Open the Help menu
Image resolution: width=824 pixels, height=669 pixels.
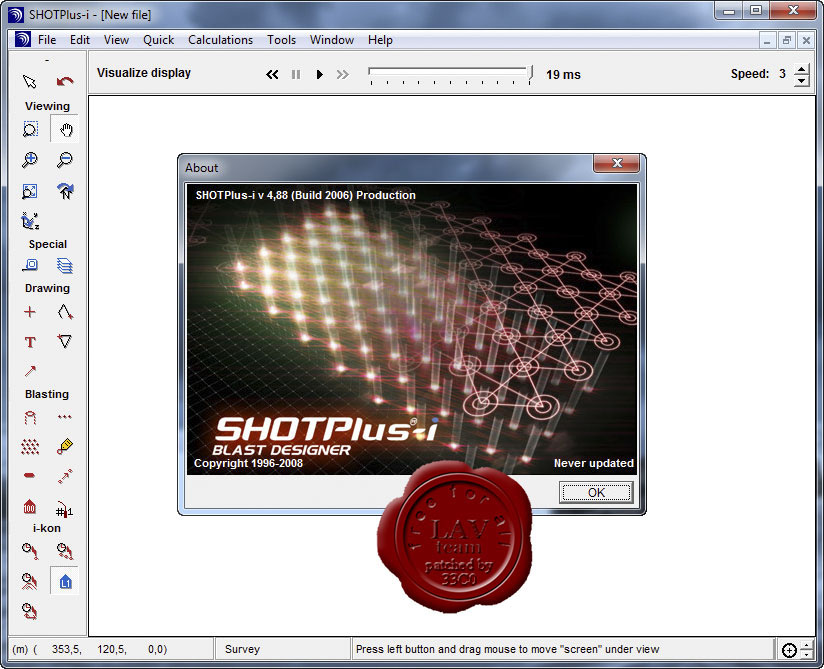pyautogui.click(x=380, y=40)
